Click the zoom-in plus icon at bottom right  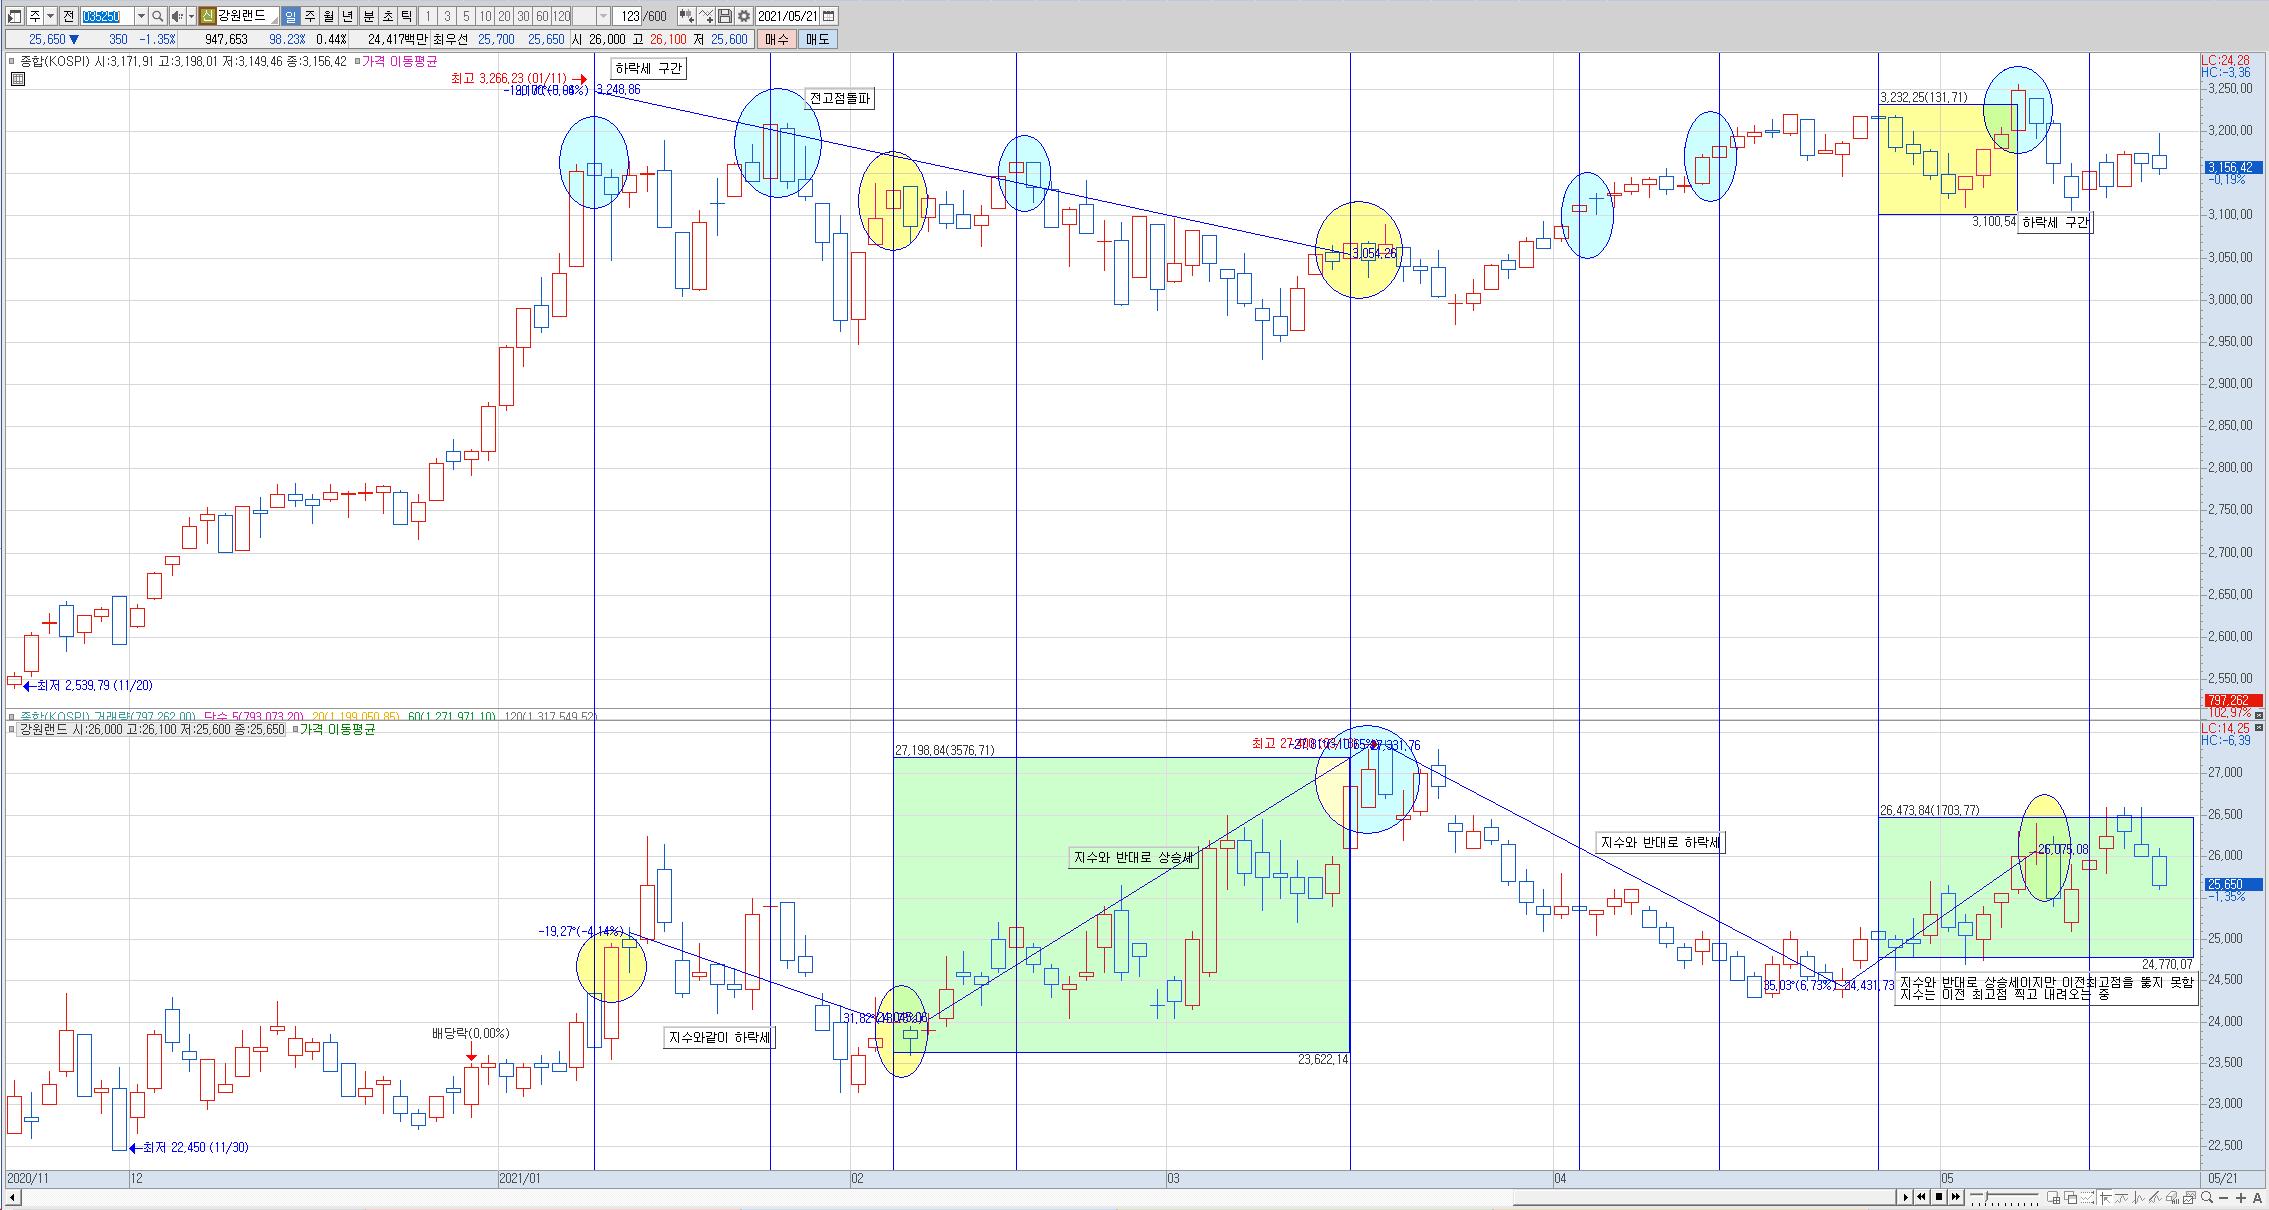click(2241, 1197)
